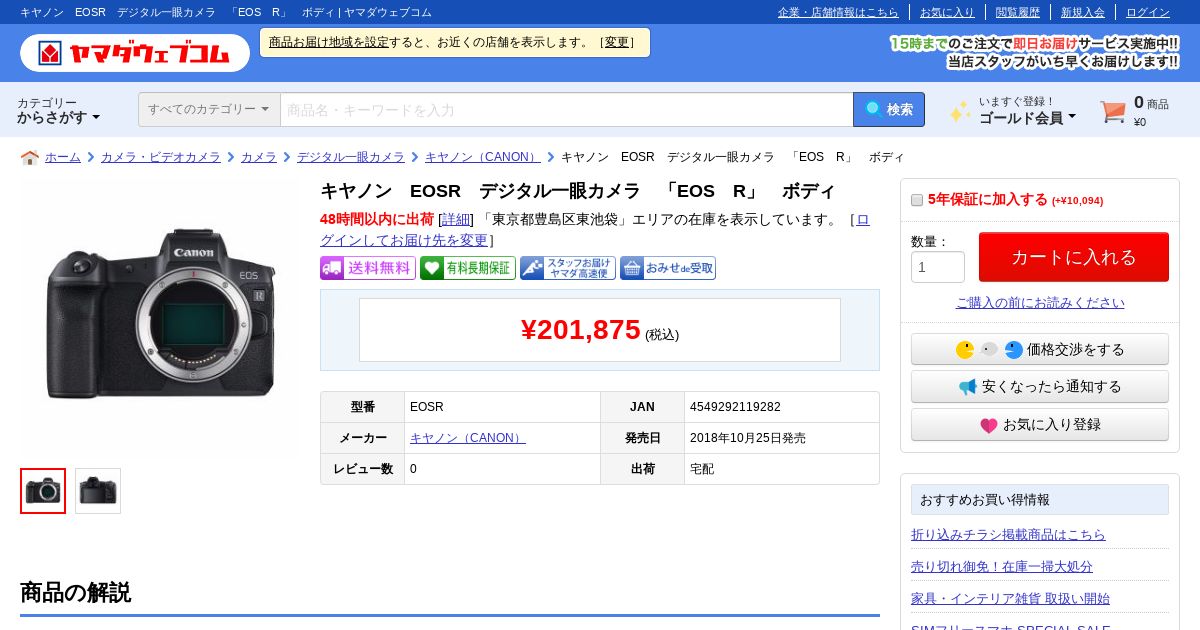Open 閲覧履歴 browsing history link
Image resolution: width=1200 pixels, height=630 pixels.
(x=1018, y=12)
